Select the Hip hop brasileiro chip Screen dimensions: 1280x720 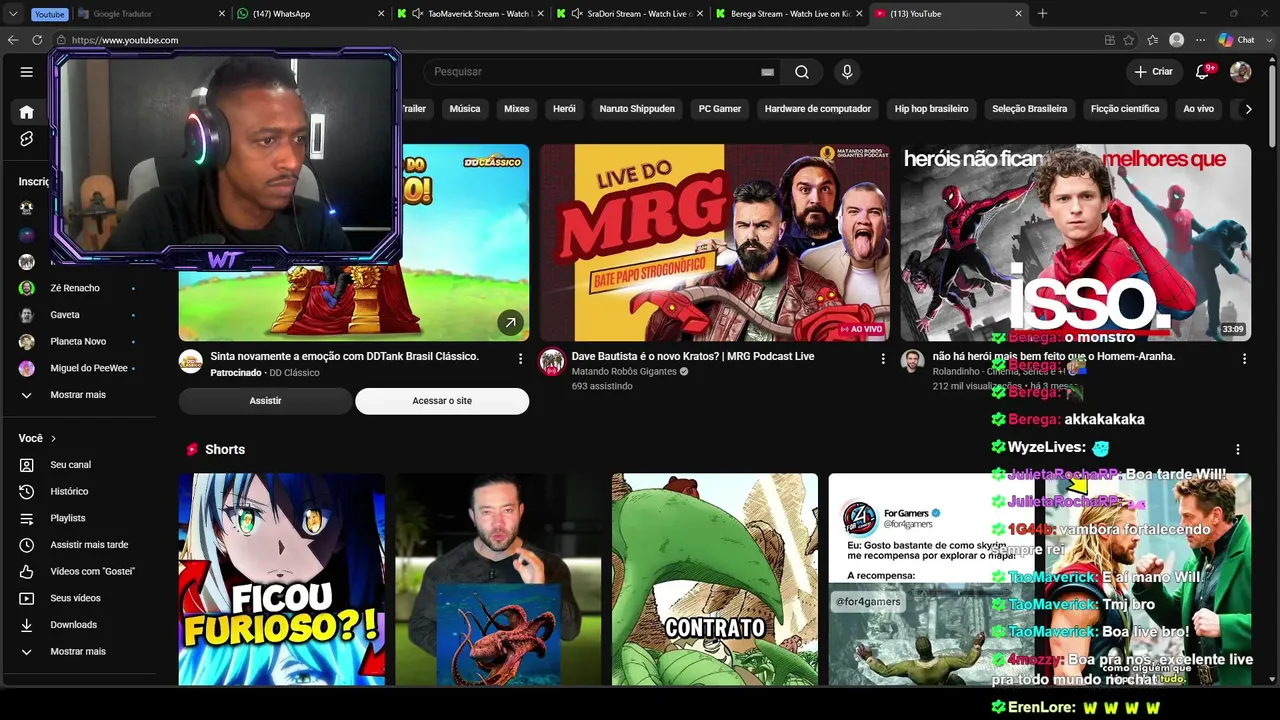[x=932, y=109]
